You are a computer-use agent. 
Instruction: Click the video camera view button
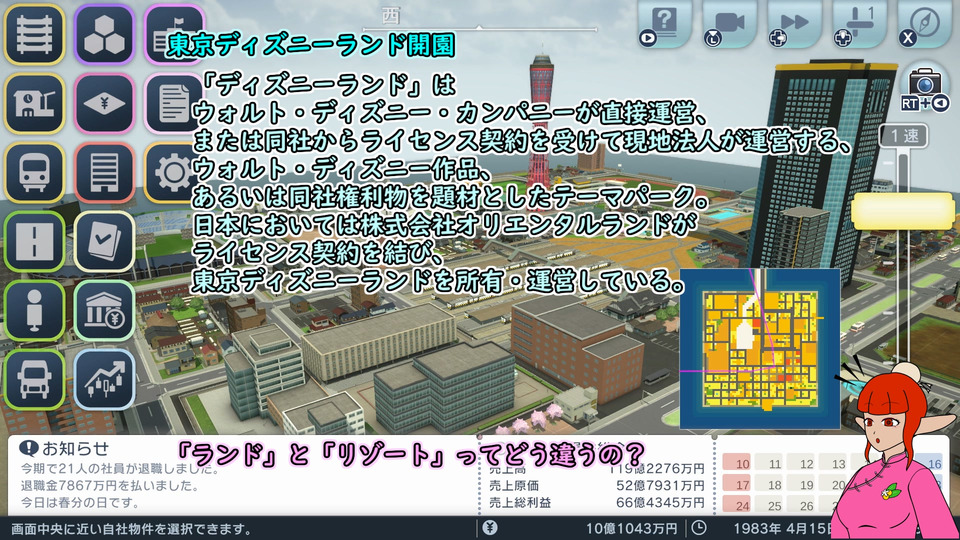click(x=730, y=23)
